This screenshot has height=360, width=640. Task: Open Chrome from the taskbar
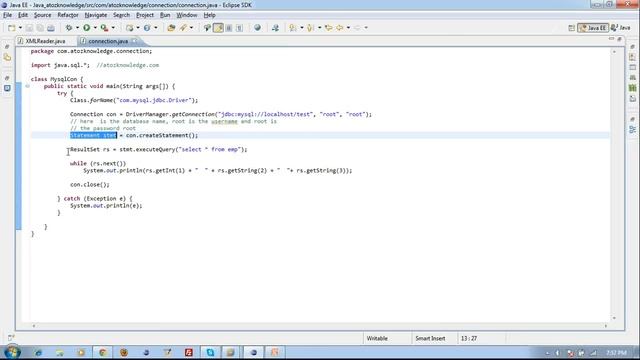point(102,352)
